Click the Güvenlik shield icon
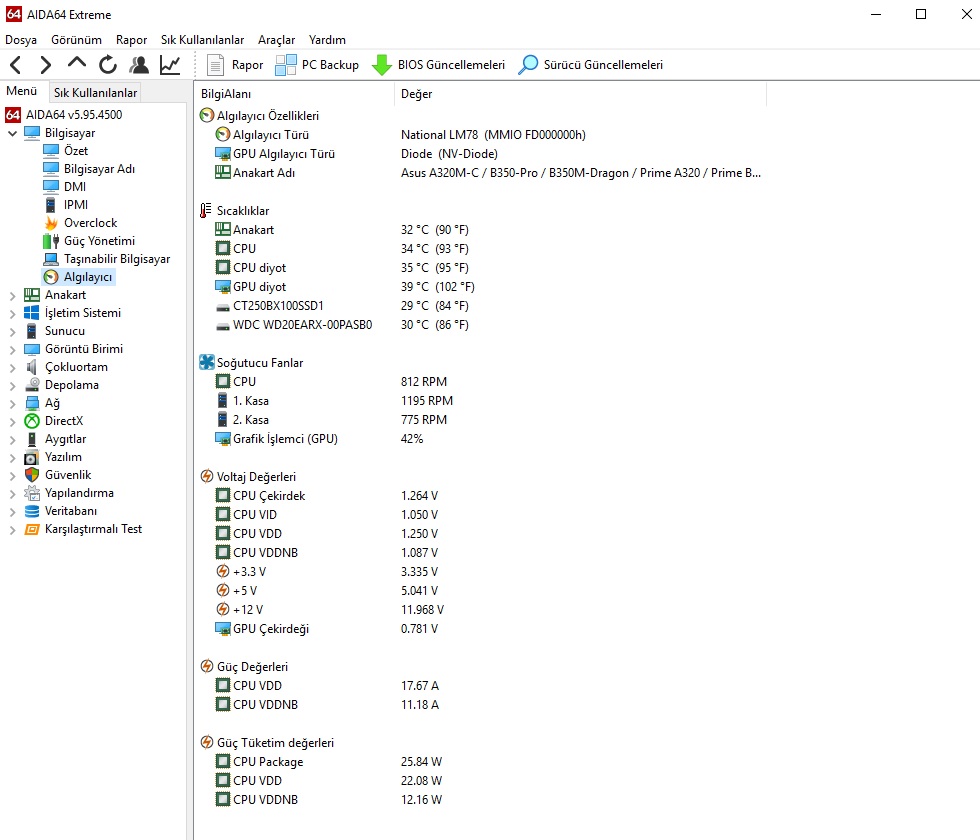Viewport: 980px width, 840px height. (x=32, y=475)
